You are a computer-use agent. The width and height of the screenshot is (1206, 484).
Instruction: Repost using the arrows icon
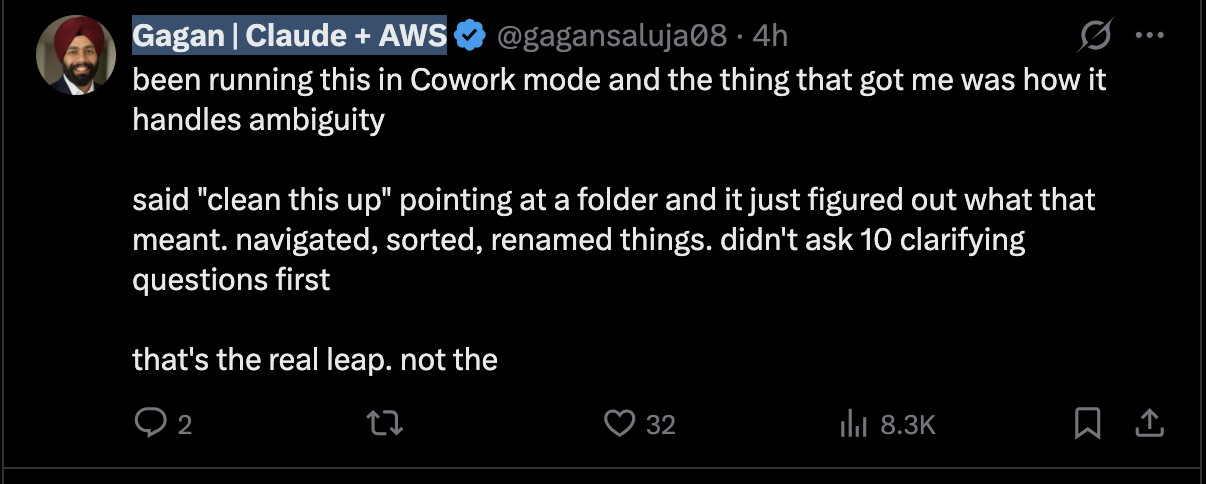[386, 424]
